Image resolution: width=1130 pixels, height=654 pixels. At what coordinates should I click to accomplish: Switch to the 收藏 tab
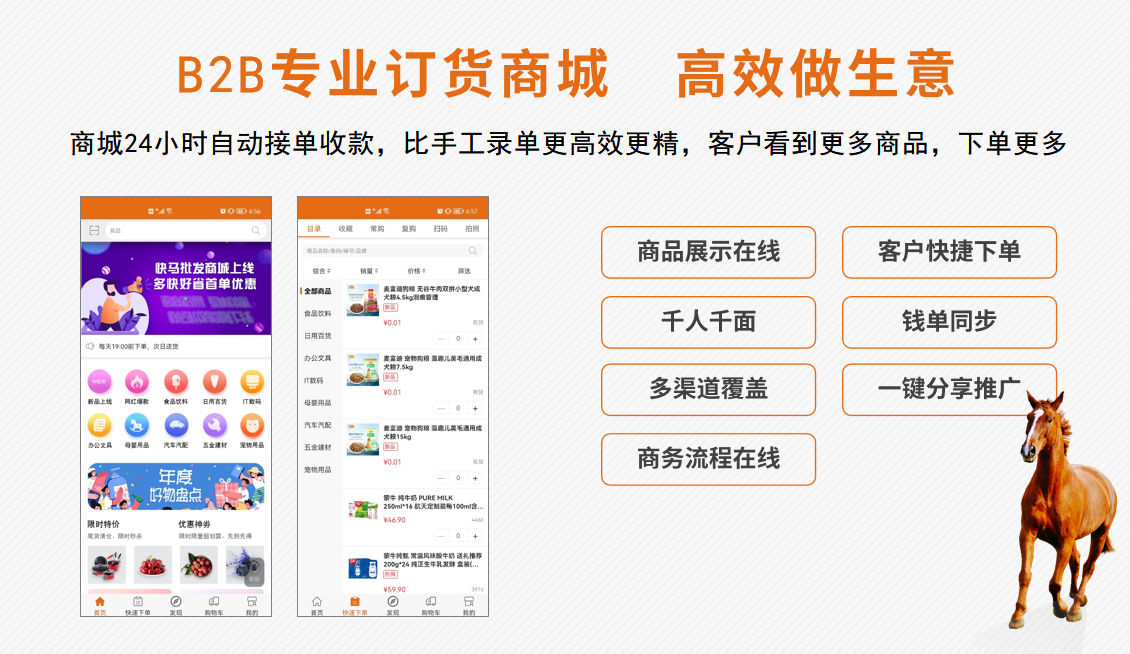[x=346, y=229]
